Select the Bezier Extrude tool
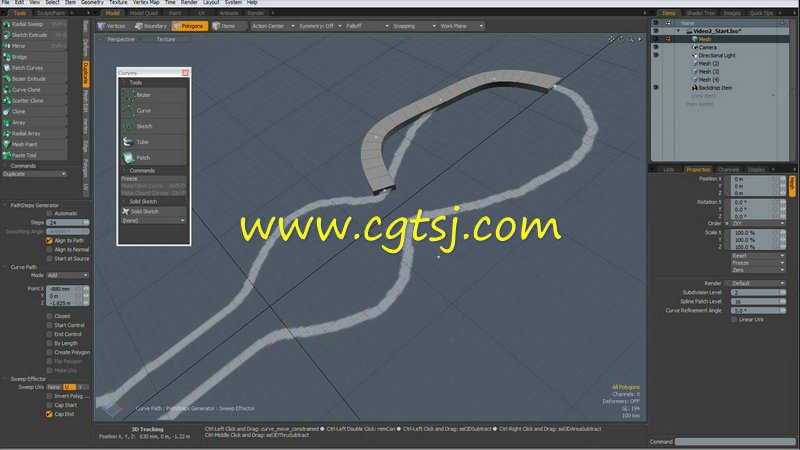Image resolution: width=800 pixels, height=450 pixels. click(34, 79)
